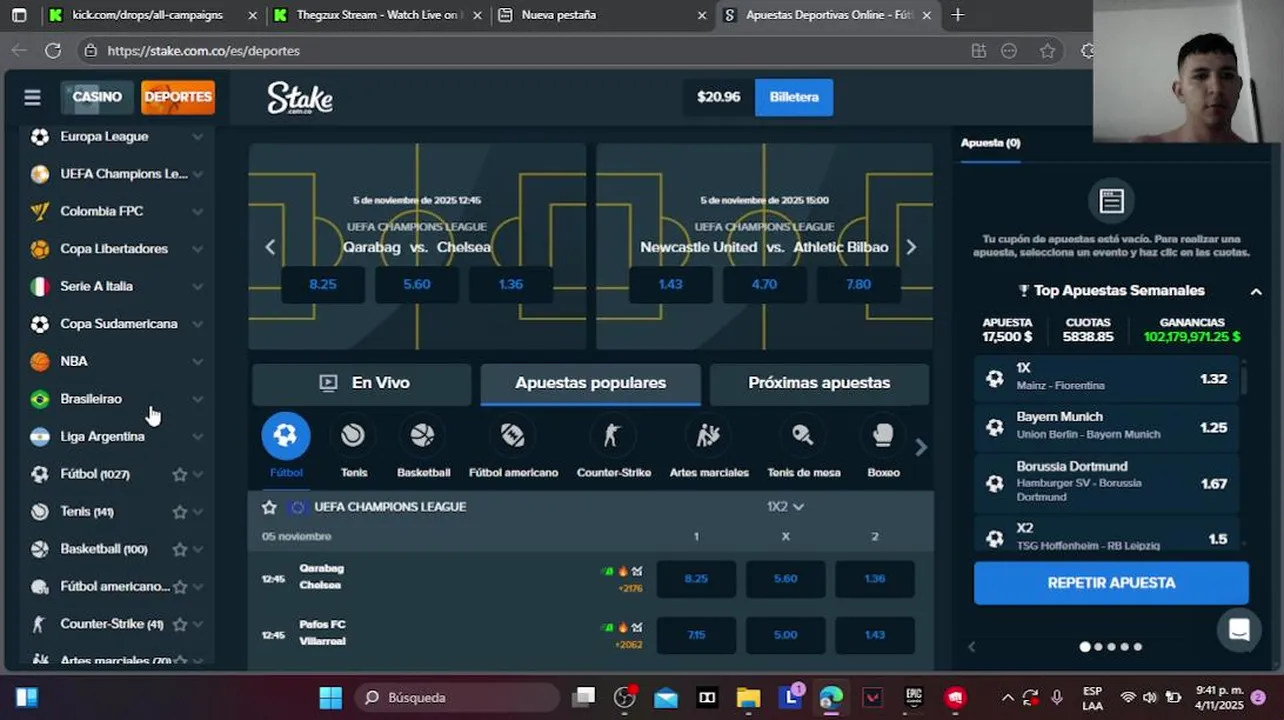This screenshot has height=720, width=1284.
Task: Select 4.70 draw odds Newcastle vs Athletic
Action: (x=764, y=284)
